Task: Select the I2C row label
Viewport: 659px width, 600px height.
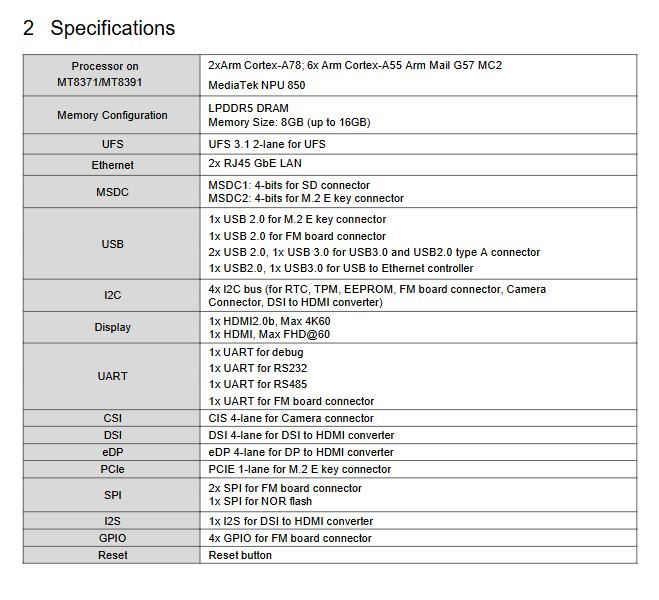Action: 113,295
